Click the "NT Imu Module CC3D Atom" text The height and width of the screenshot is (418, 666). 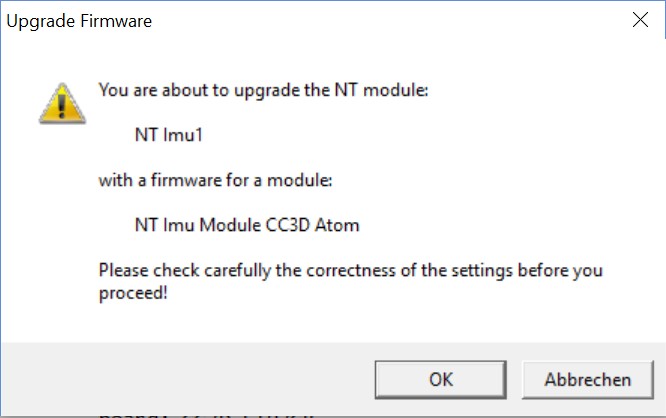(246, 225)
